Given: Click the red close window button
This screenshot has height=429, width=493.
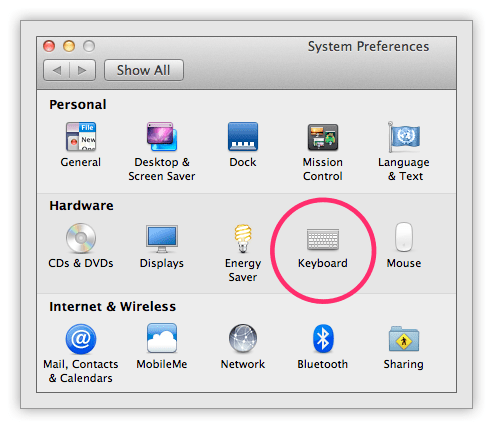Looking at the screenshot, I should pyautogui.click(x=49, y=46).
